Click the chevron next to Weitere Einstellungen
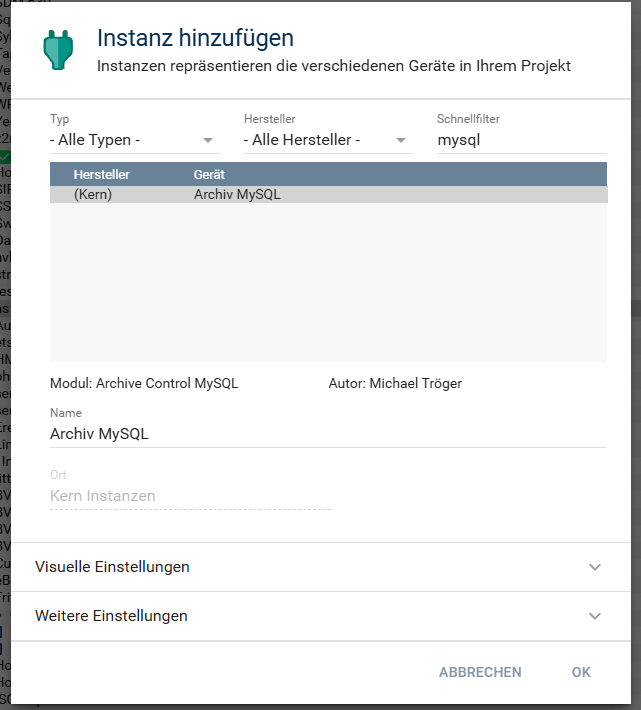 tap(595, 616)
